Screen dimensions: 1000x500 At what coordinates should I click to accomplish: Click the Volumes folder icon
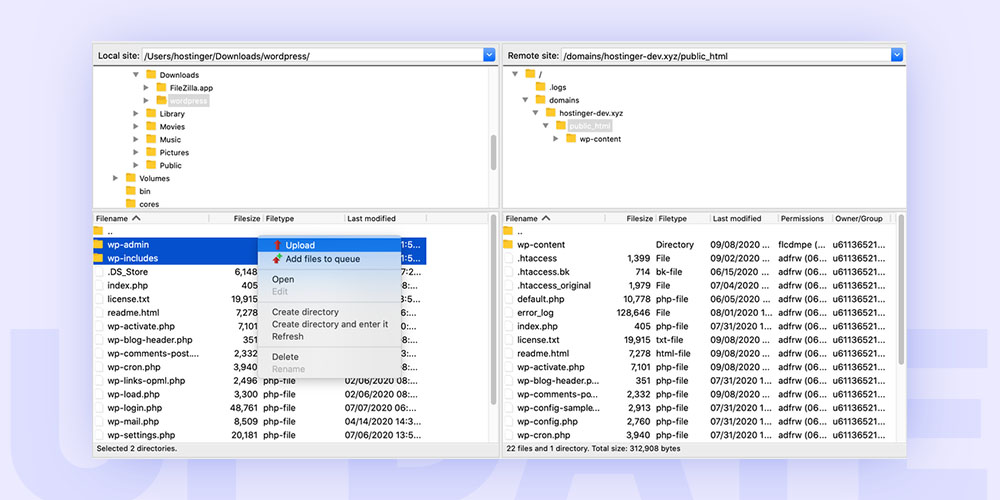point(131,178)
